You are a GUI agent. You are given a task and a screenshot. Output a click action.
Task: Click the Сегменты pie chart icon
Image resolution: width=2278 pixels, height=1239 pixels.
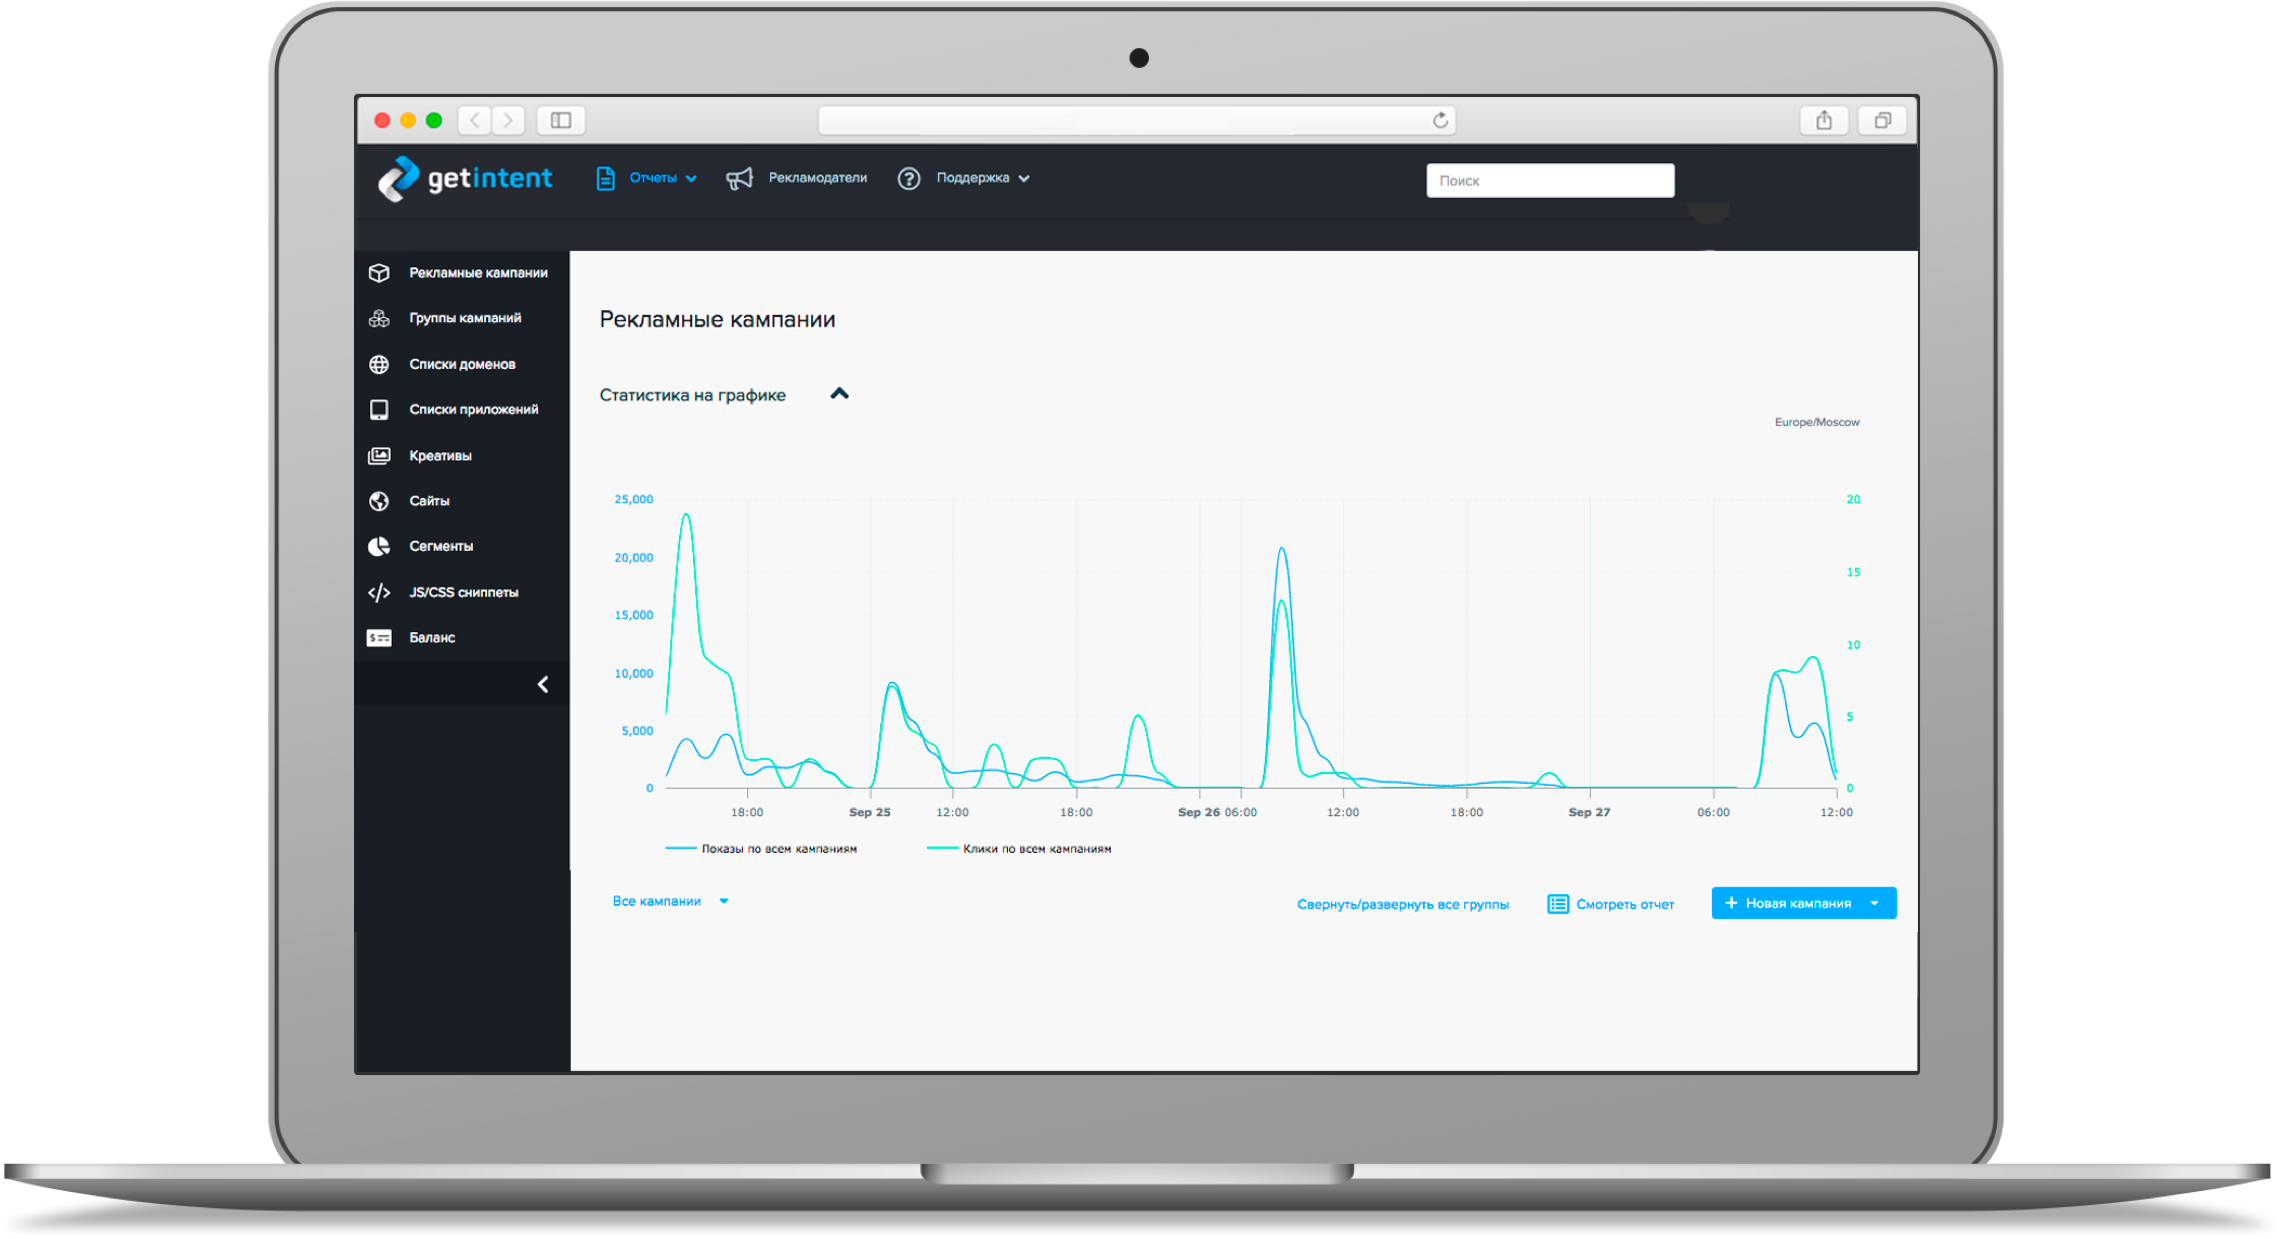coord(379,546)
